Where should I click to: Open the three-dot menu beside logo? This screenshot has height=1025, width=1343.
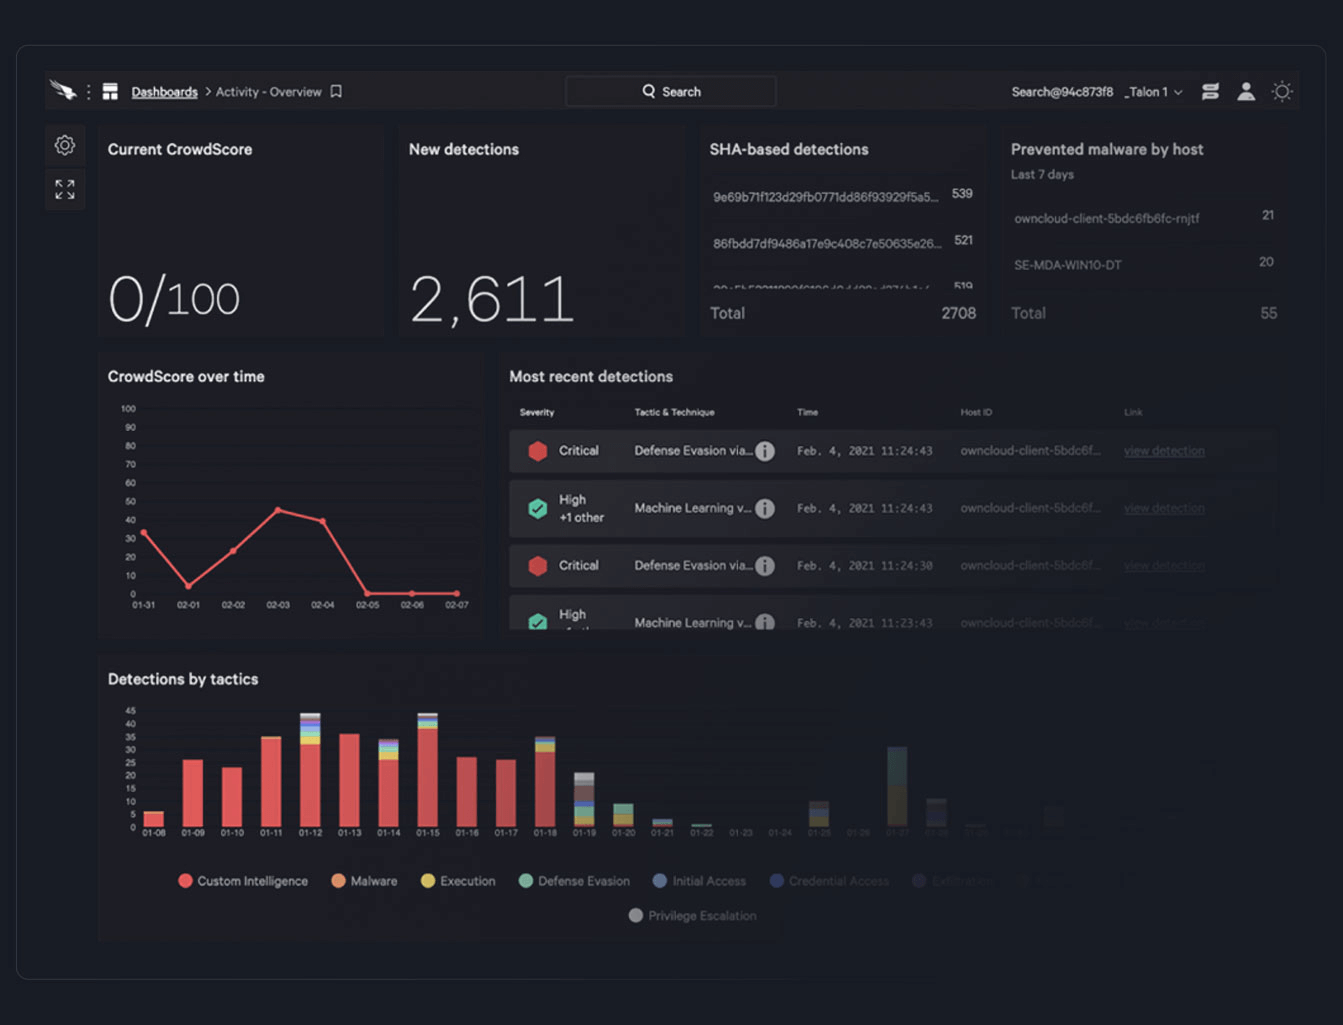[x=89, y=92]
